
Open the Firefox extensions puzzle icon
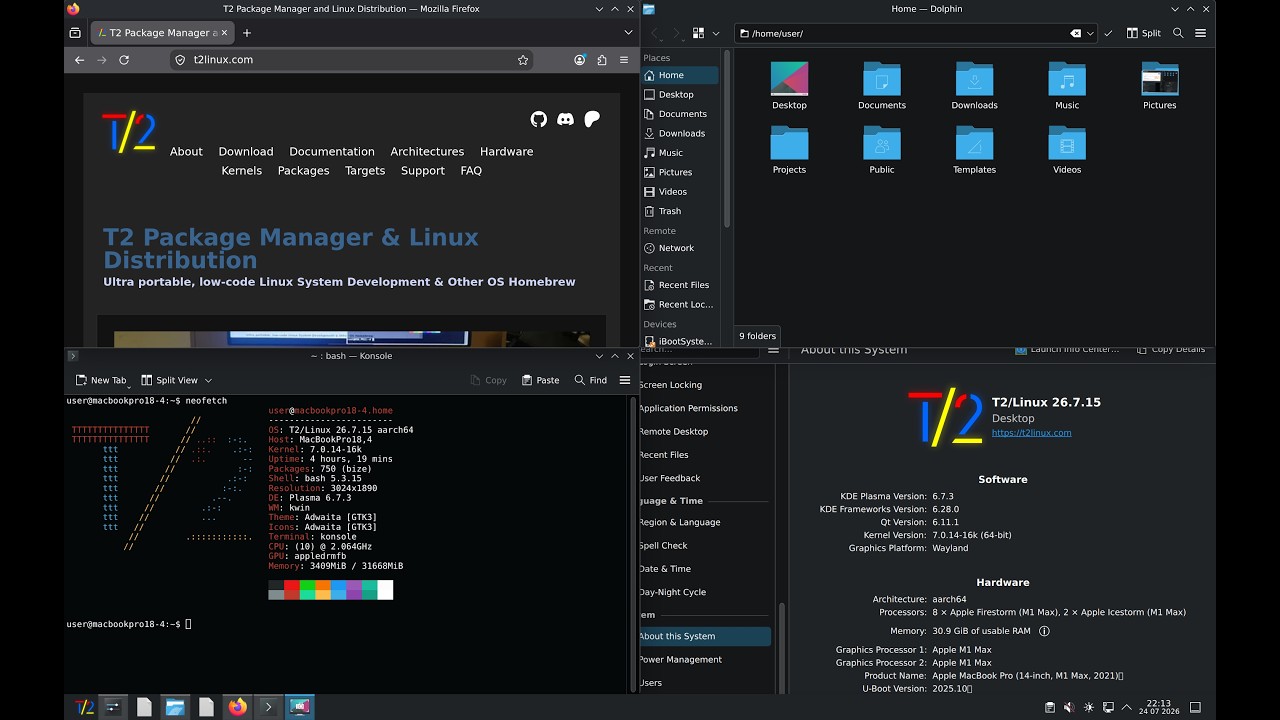click(601, 60)
